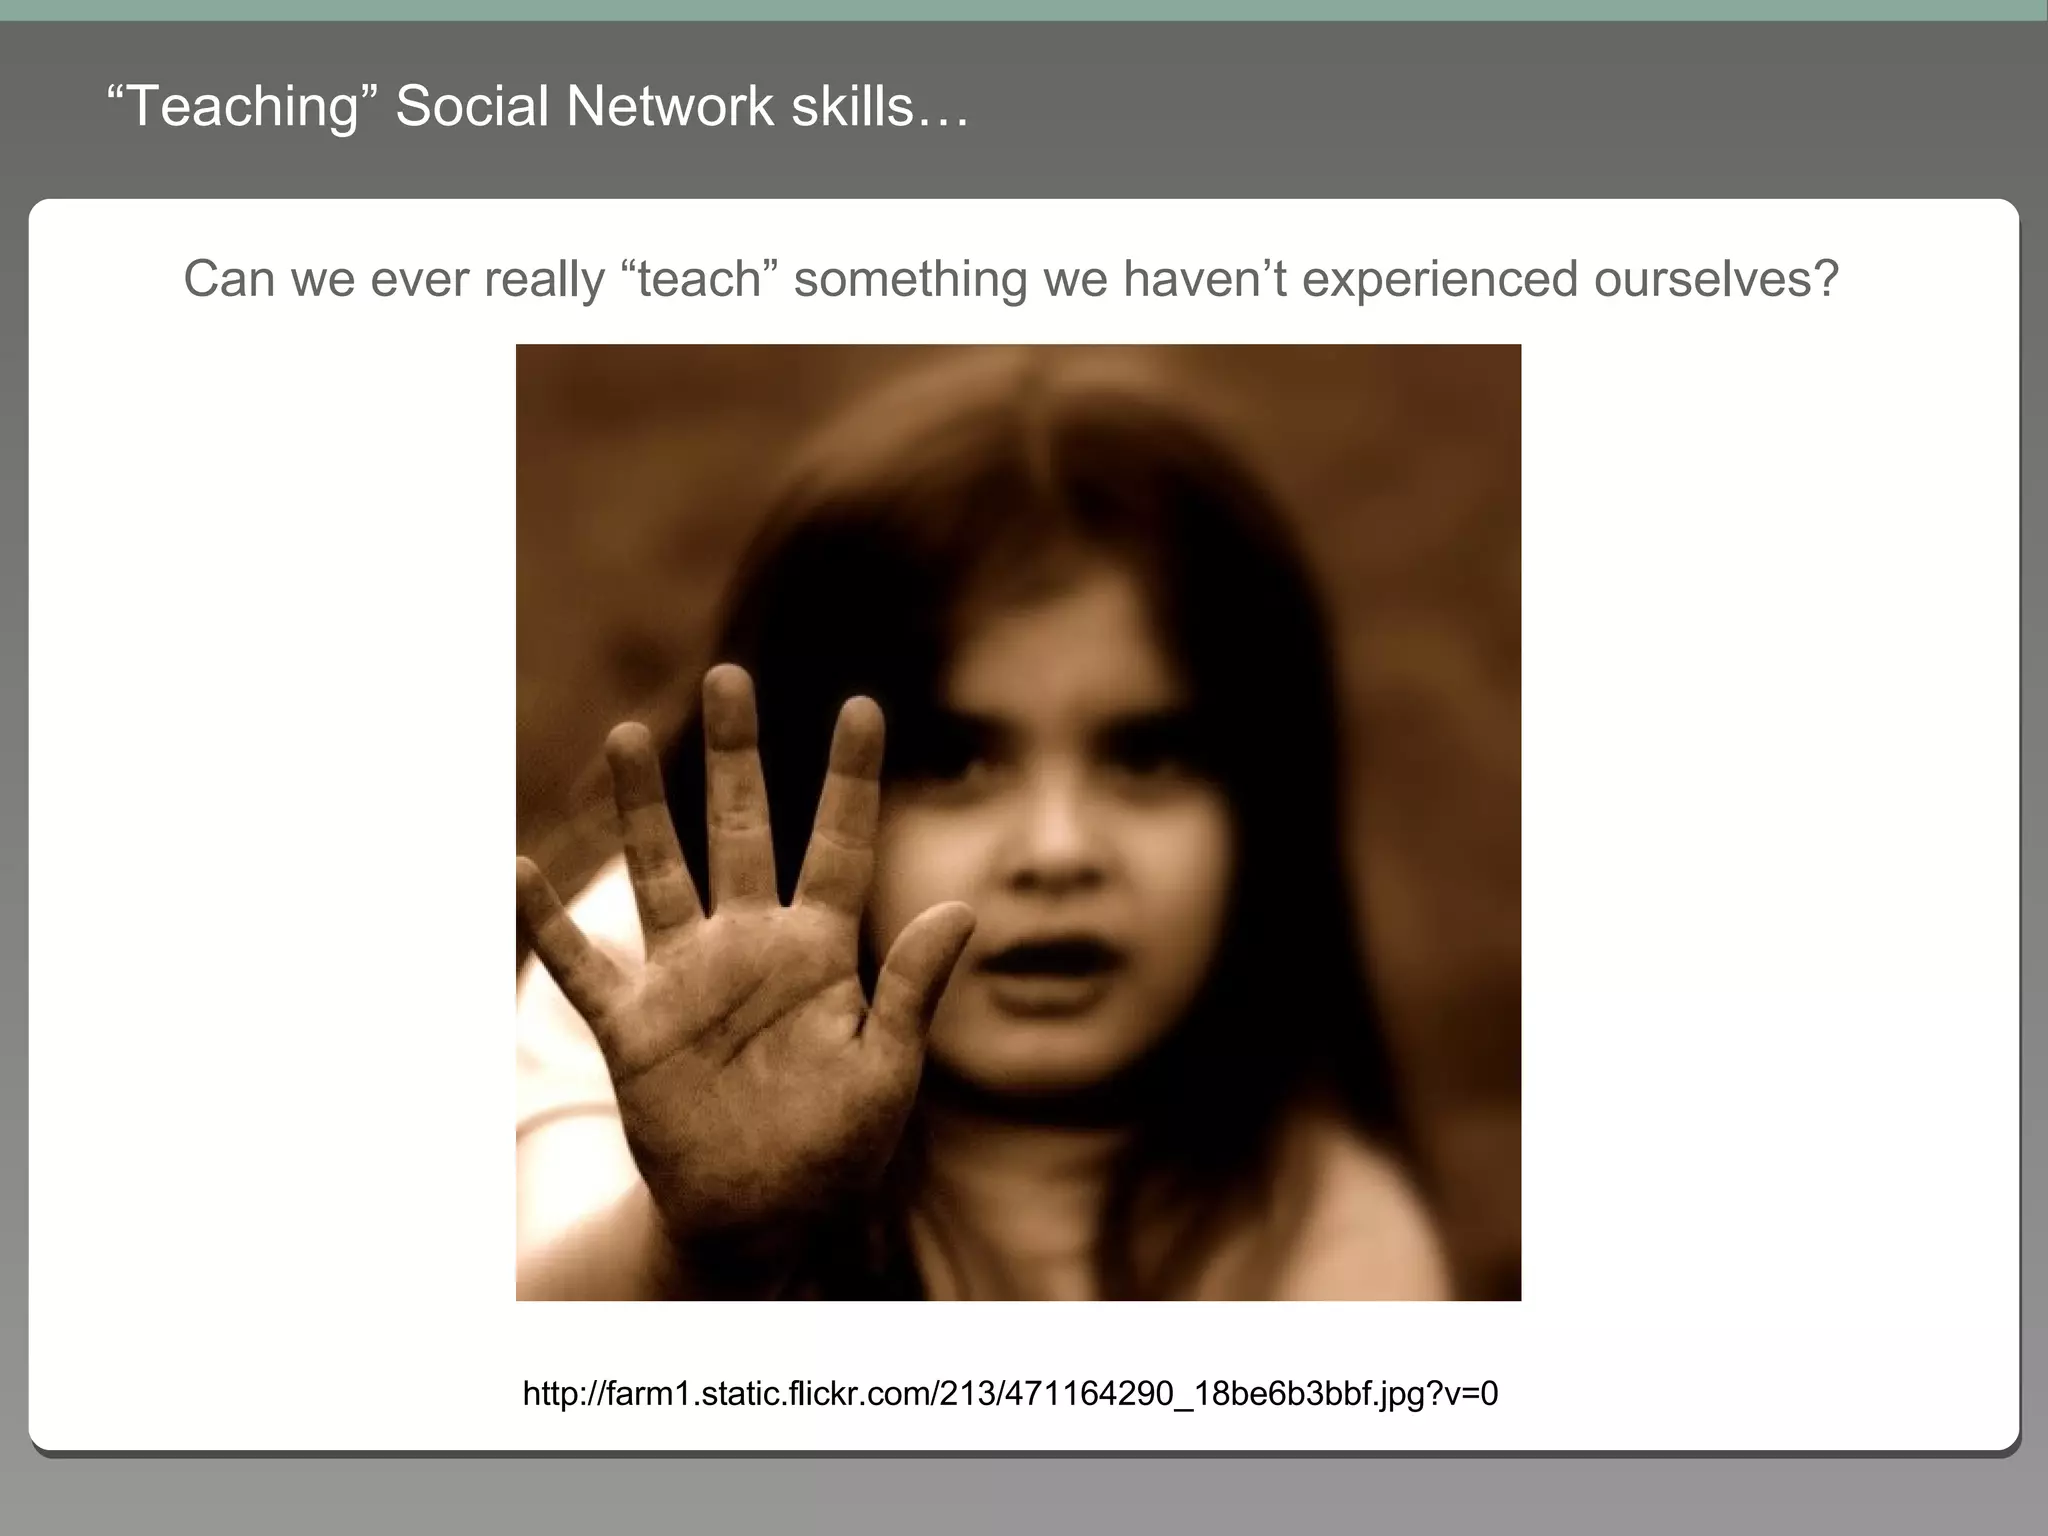Click the question text about teaching something unexperienced

1011,279
